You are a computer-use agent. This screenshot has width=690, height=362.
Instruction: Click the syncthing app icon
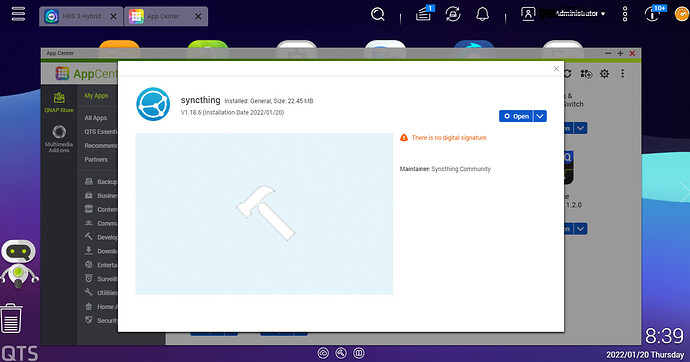153,104
